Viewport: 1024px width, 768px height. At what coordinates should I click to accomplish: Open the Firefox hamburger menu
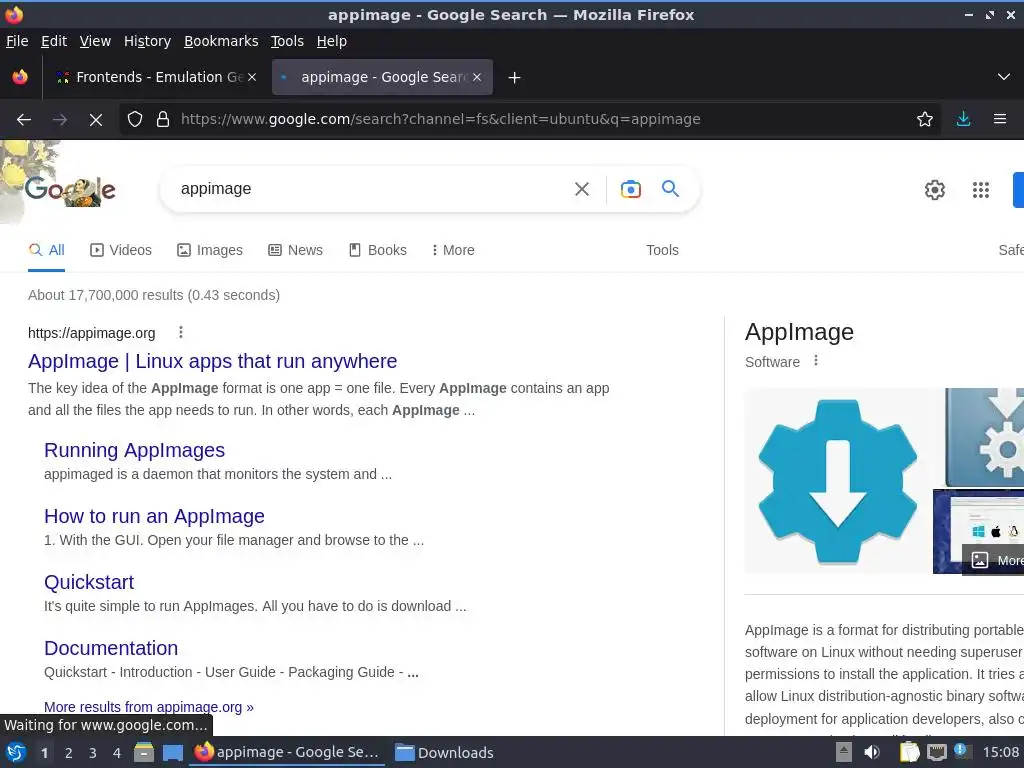click(1000, 120)
